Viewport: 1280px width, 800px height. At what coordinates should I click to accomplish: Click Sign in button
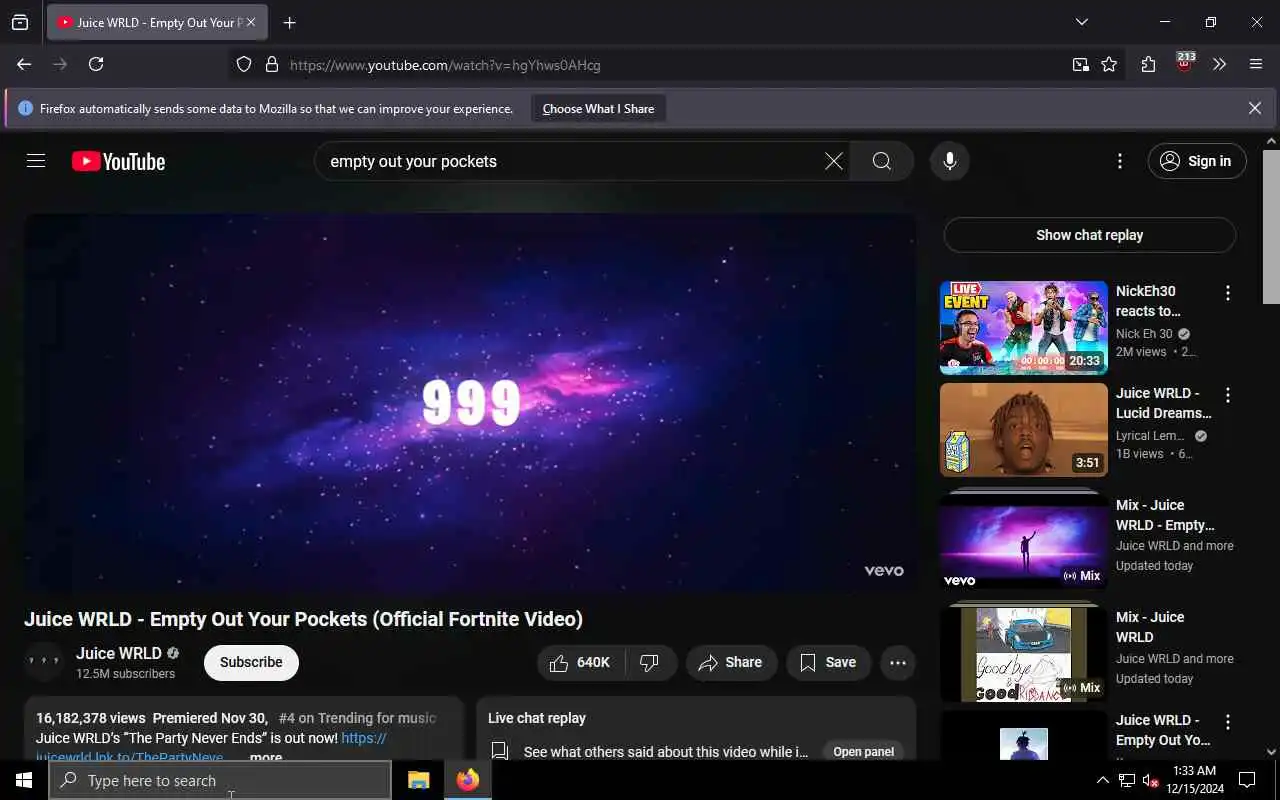pos(1197,161)
